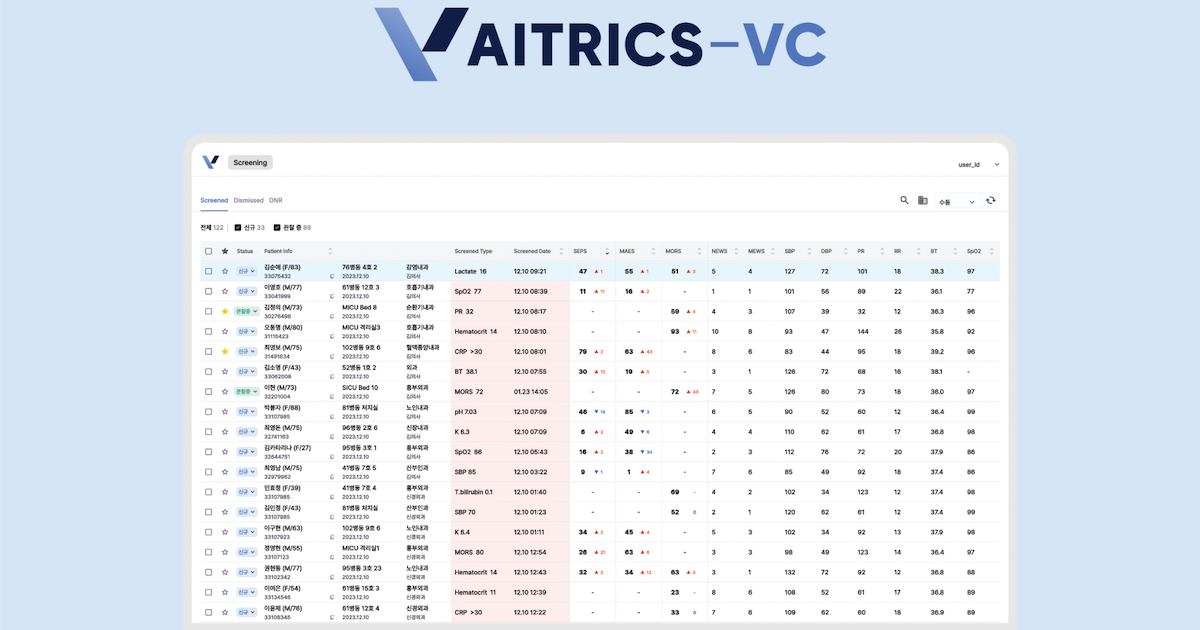Click the 전체 122 total filter
This screenshot has width=1200, height=630.
pos(212,228)
